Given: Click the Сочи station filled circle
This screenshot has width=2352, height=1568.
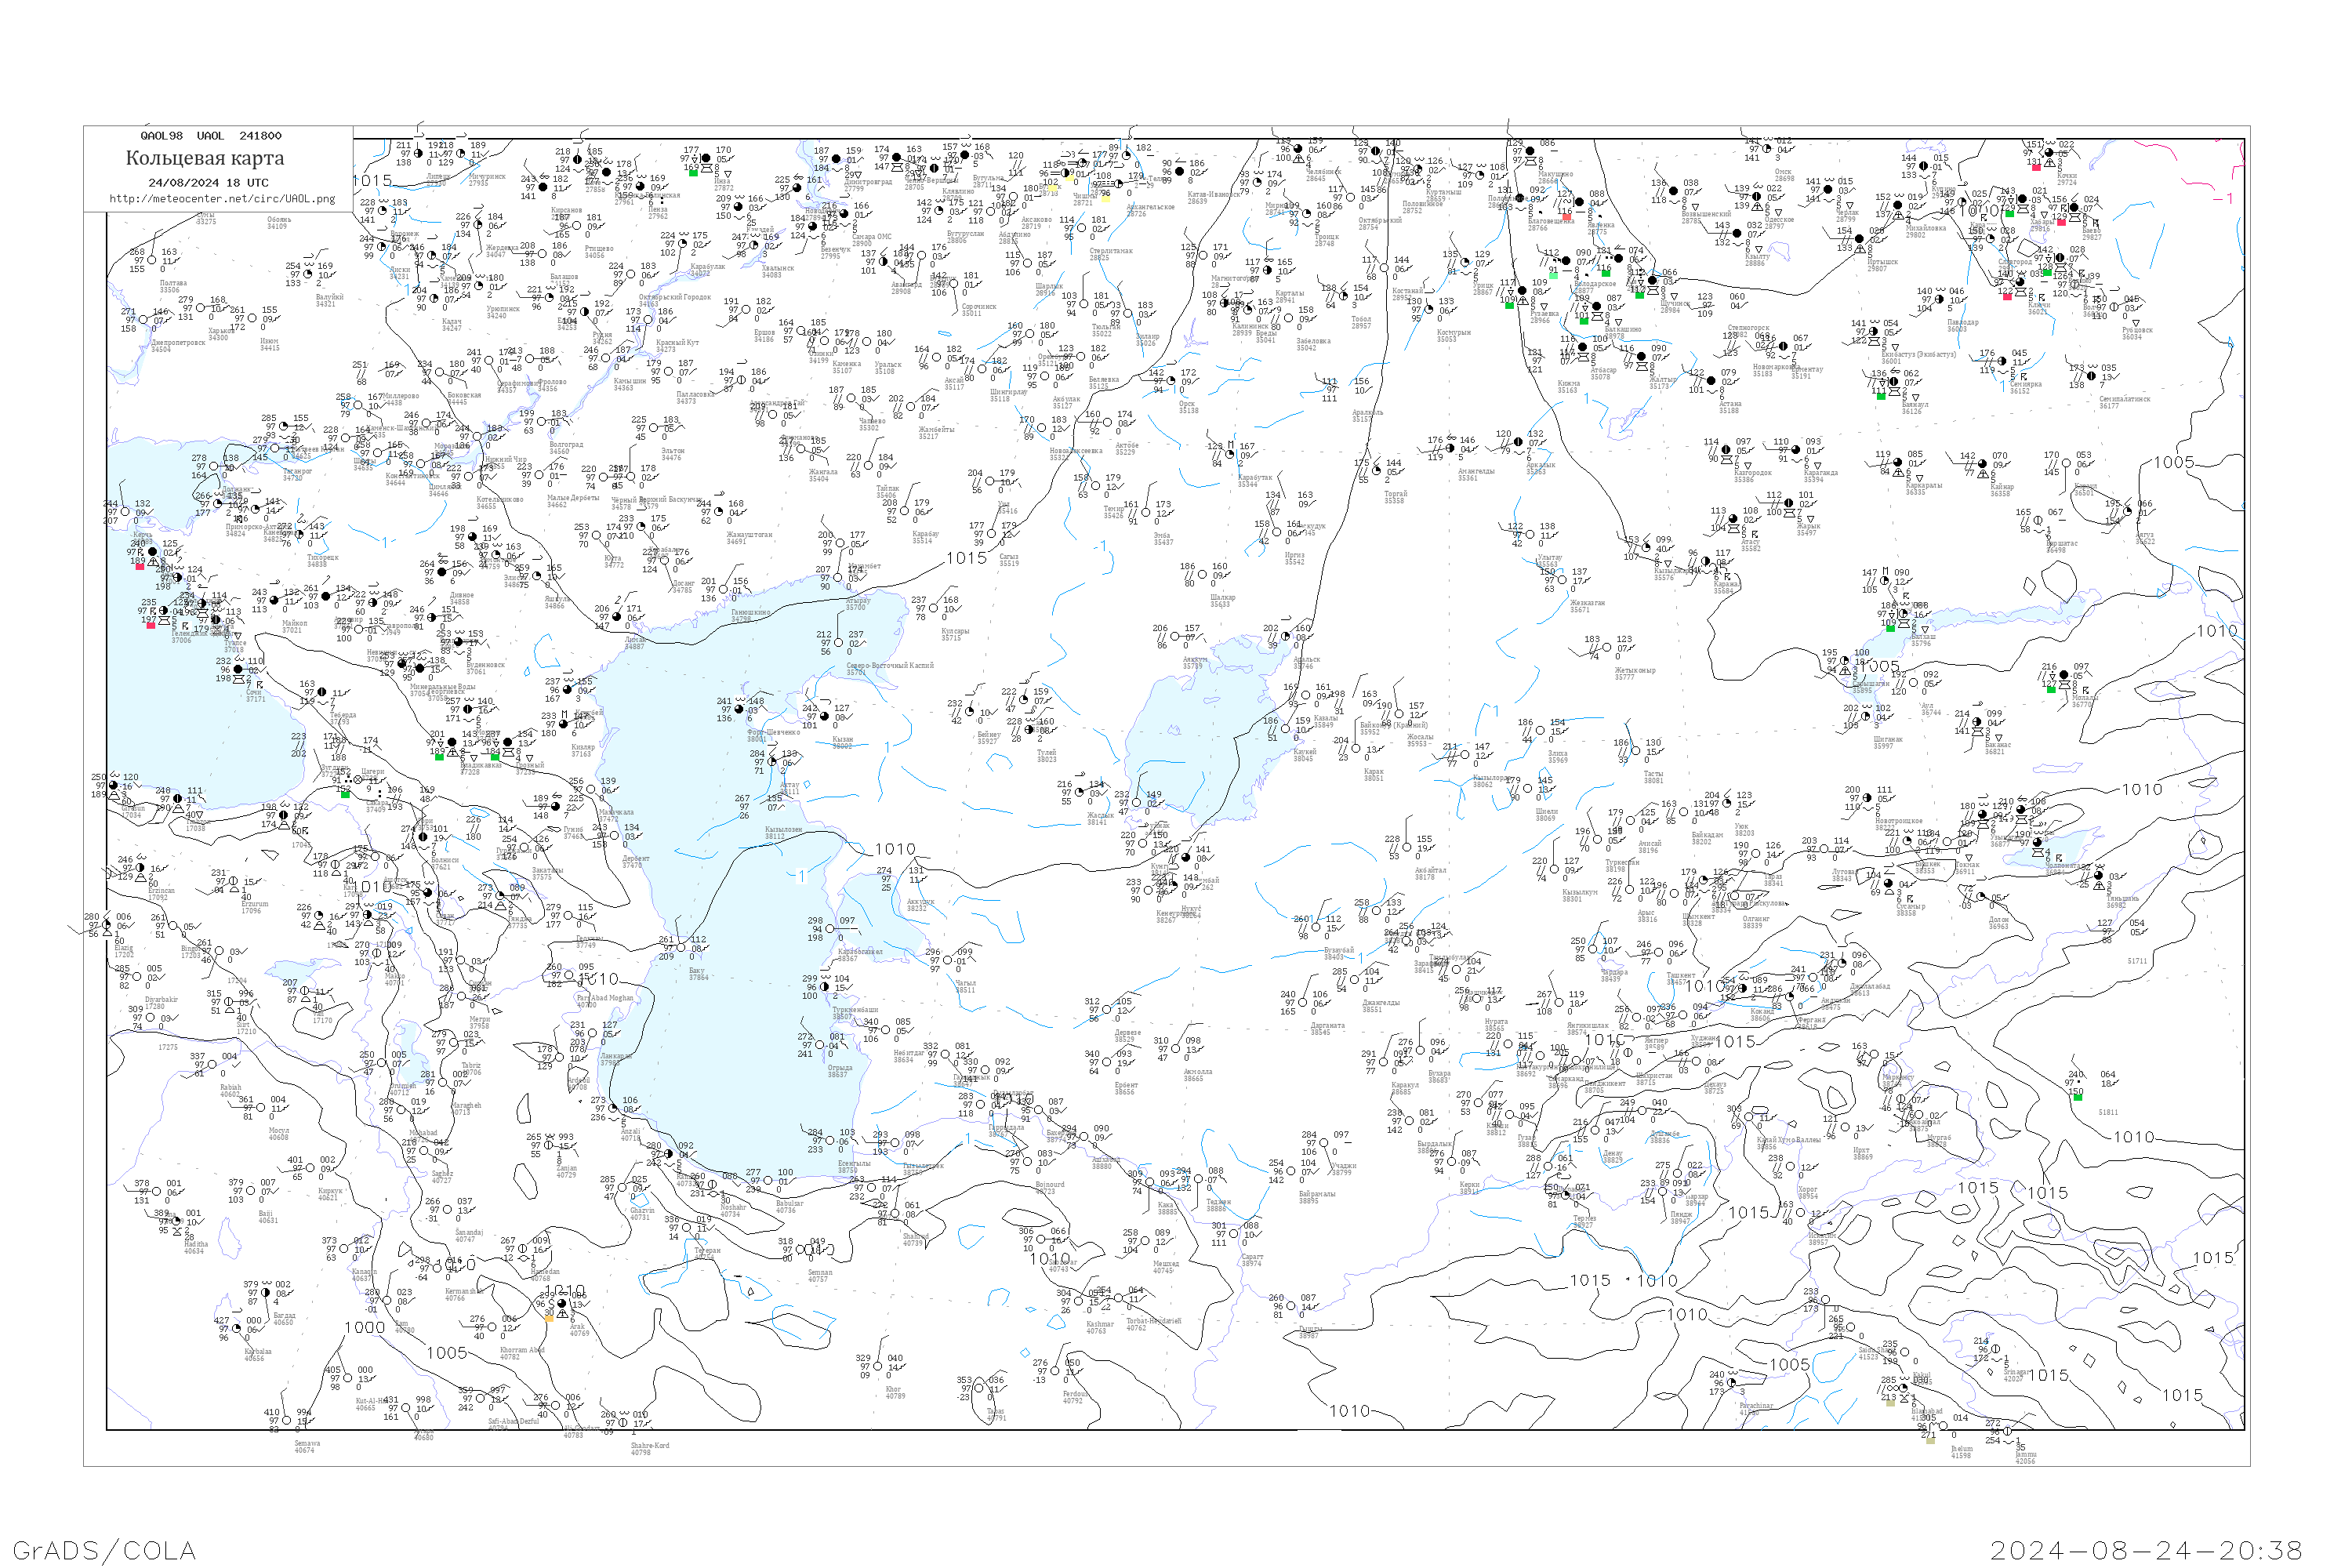Looking at the screenshot, I should click(239, 669).
